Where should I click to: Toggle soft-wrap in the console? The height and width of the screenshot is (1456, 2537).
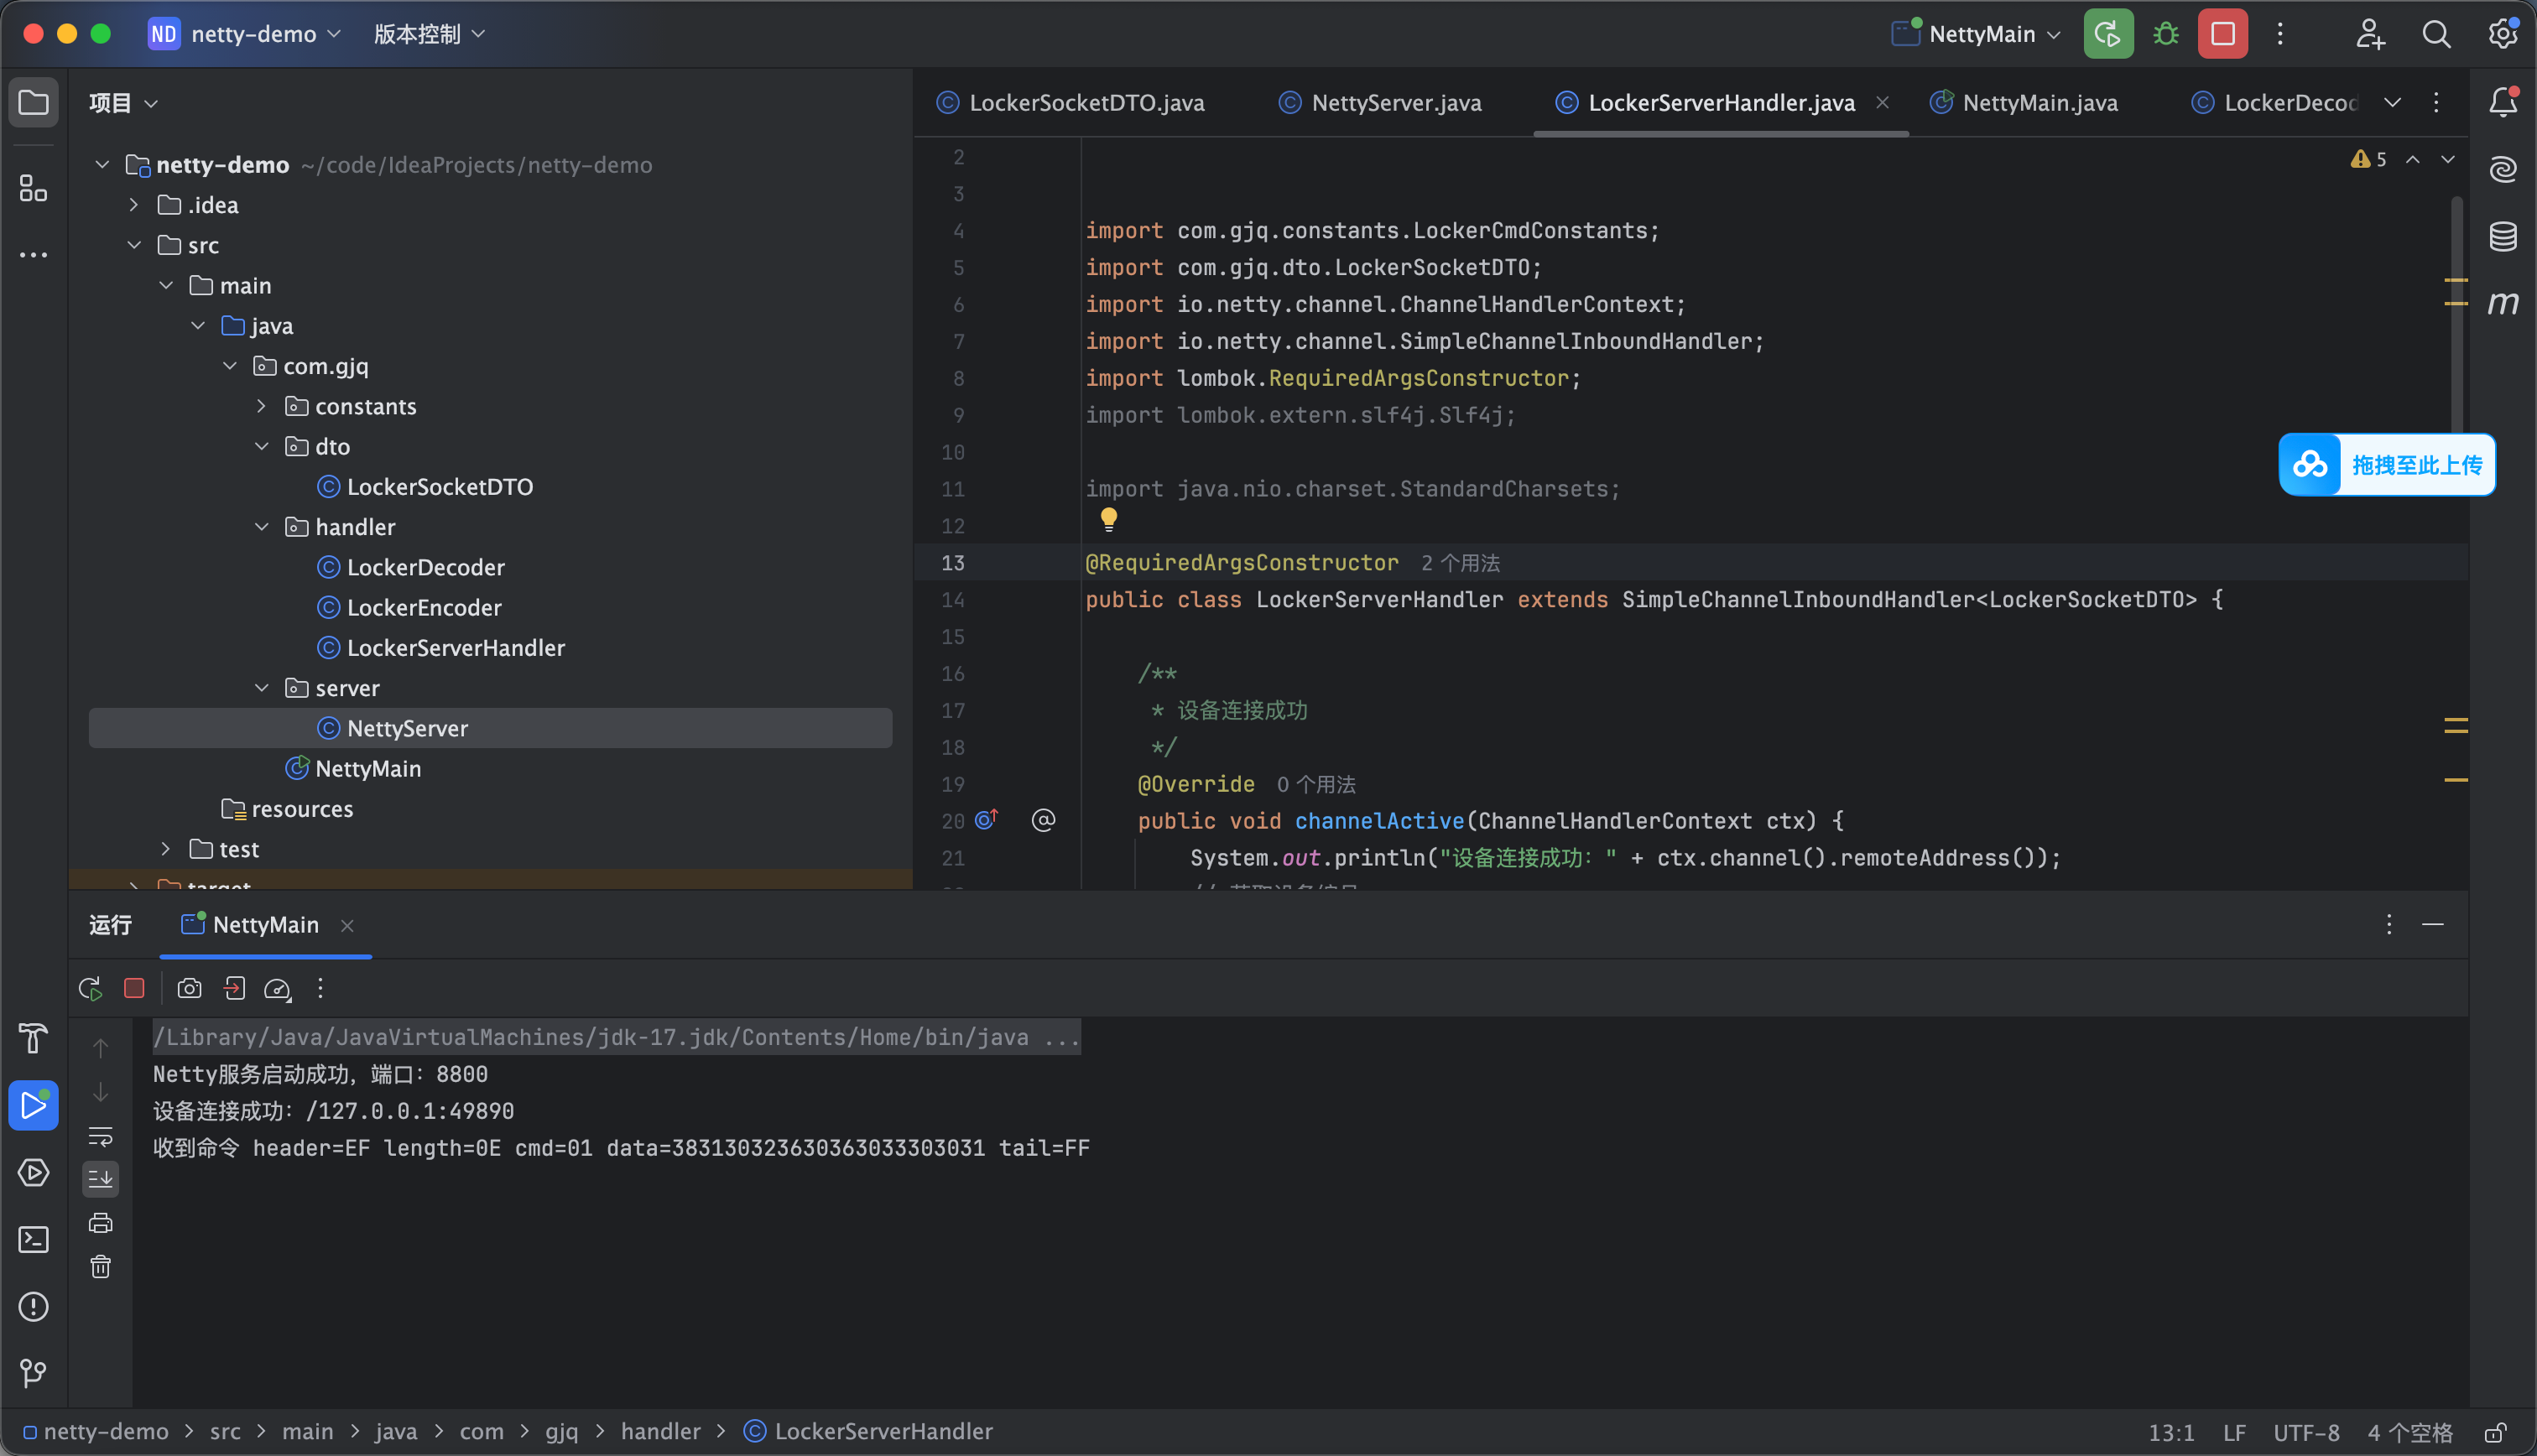click(x=100, y=1136)
